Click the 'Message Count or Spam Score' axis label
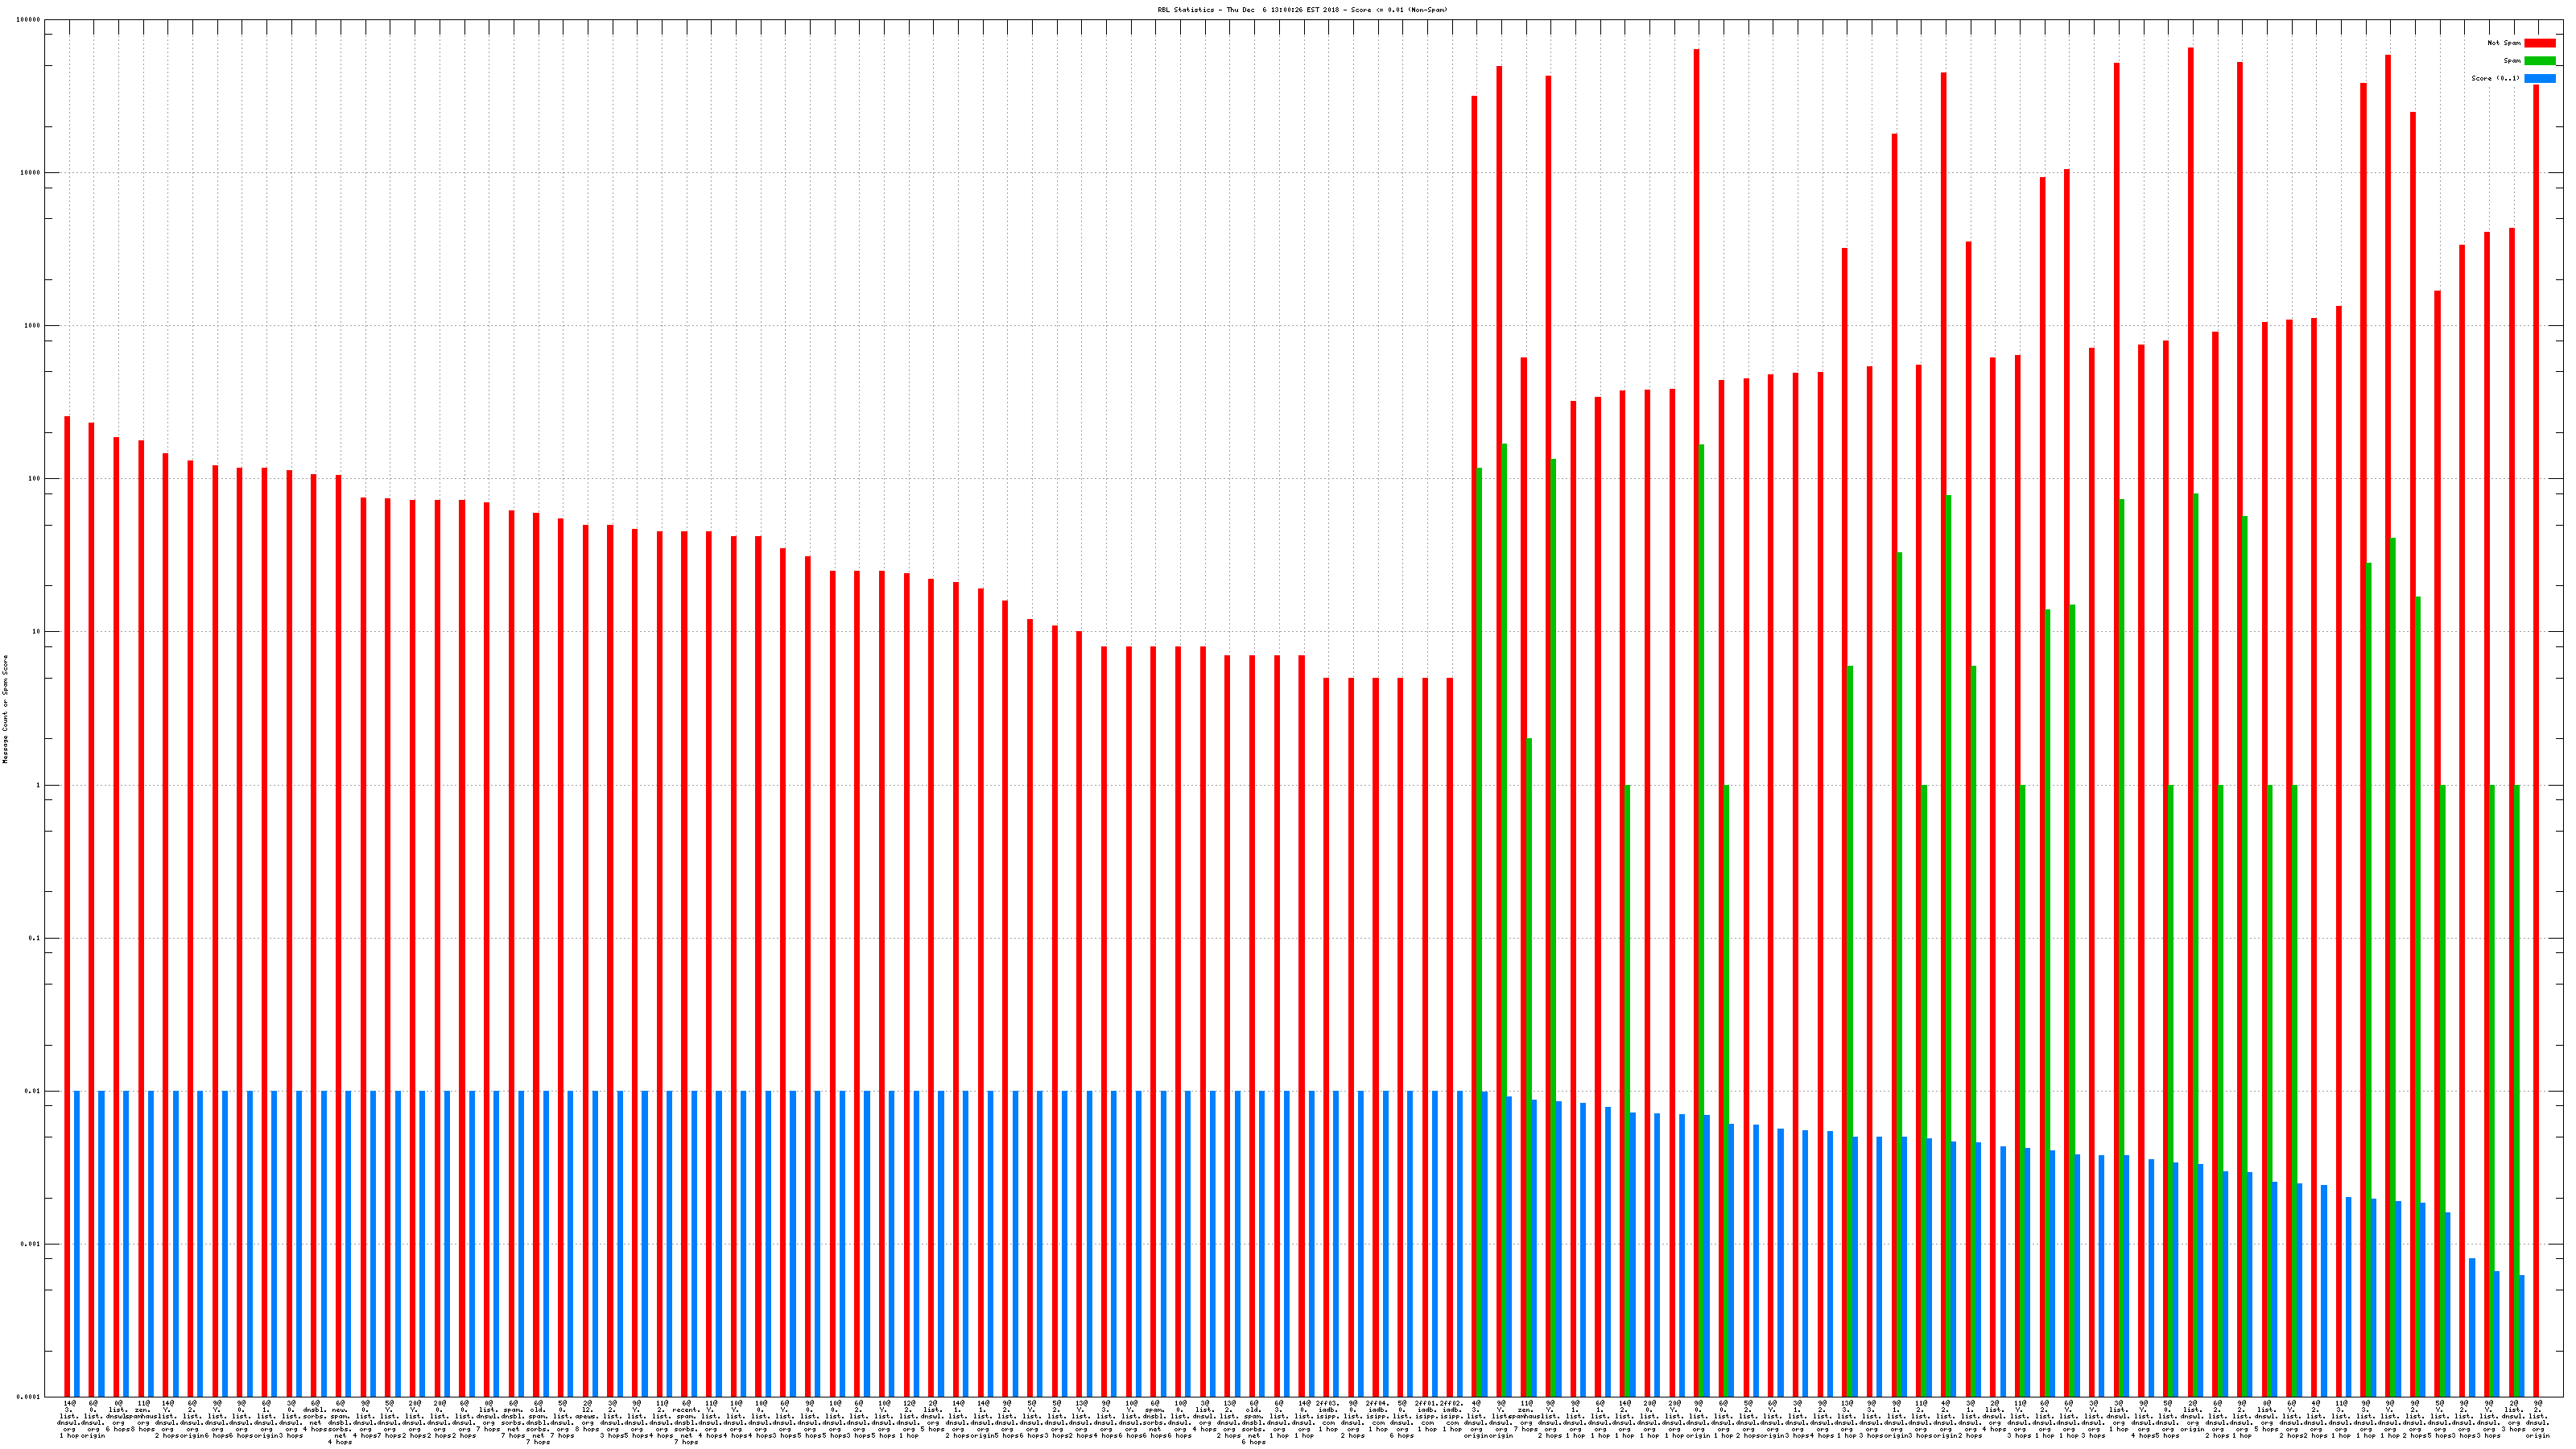The image size is (2576, 1449). point(5,709)
